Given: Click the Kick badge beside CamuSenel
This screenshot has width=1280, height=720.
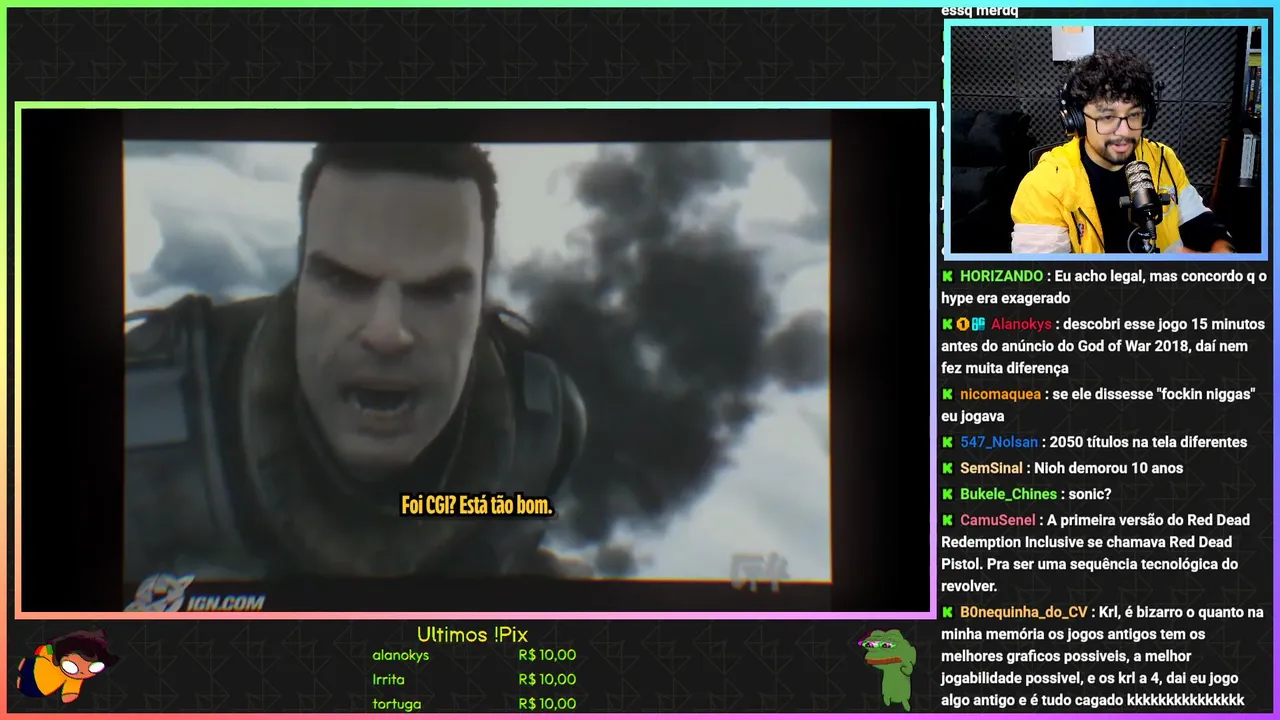Looking at the screenshot, I should (947, 520).
